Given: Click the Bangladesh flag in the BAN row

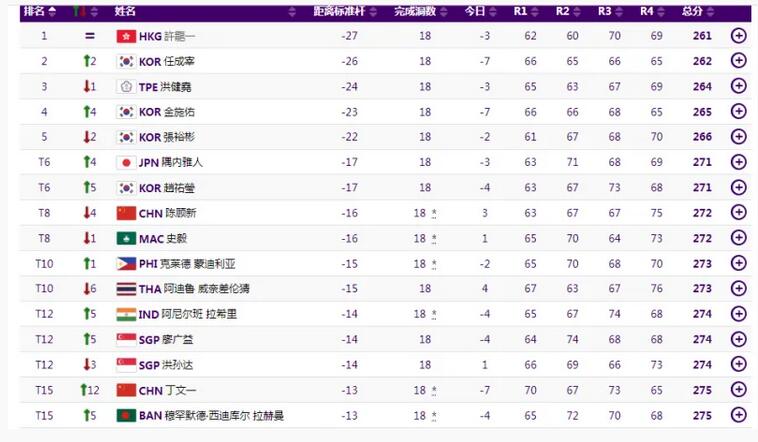Looking at the screenshot, I should pos(126,415).
